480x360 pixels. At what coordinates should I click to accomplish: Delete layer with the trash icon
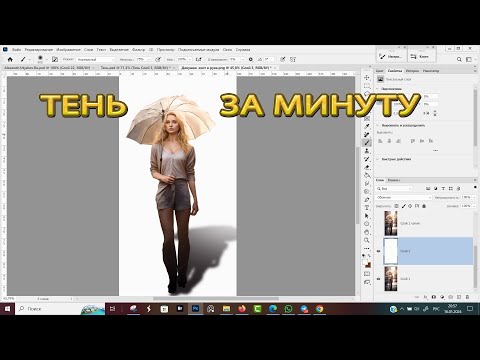(467, 297)
